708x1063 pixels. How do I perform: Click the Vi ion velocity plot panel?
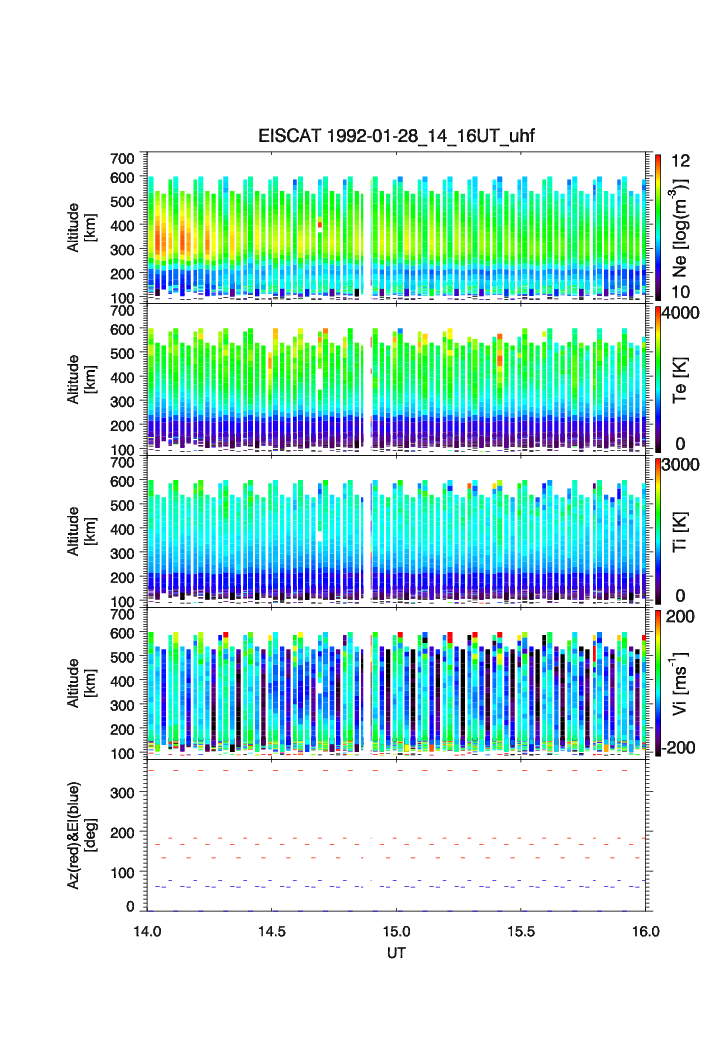(x=396, y=683)
